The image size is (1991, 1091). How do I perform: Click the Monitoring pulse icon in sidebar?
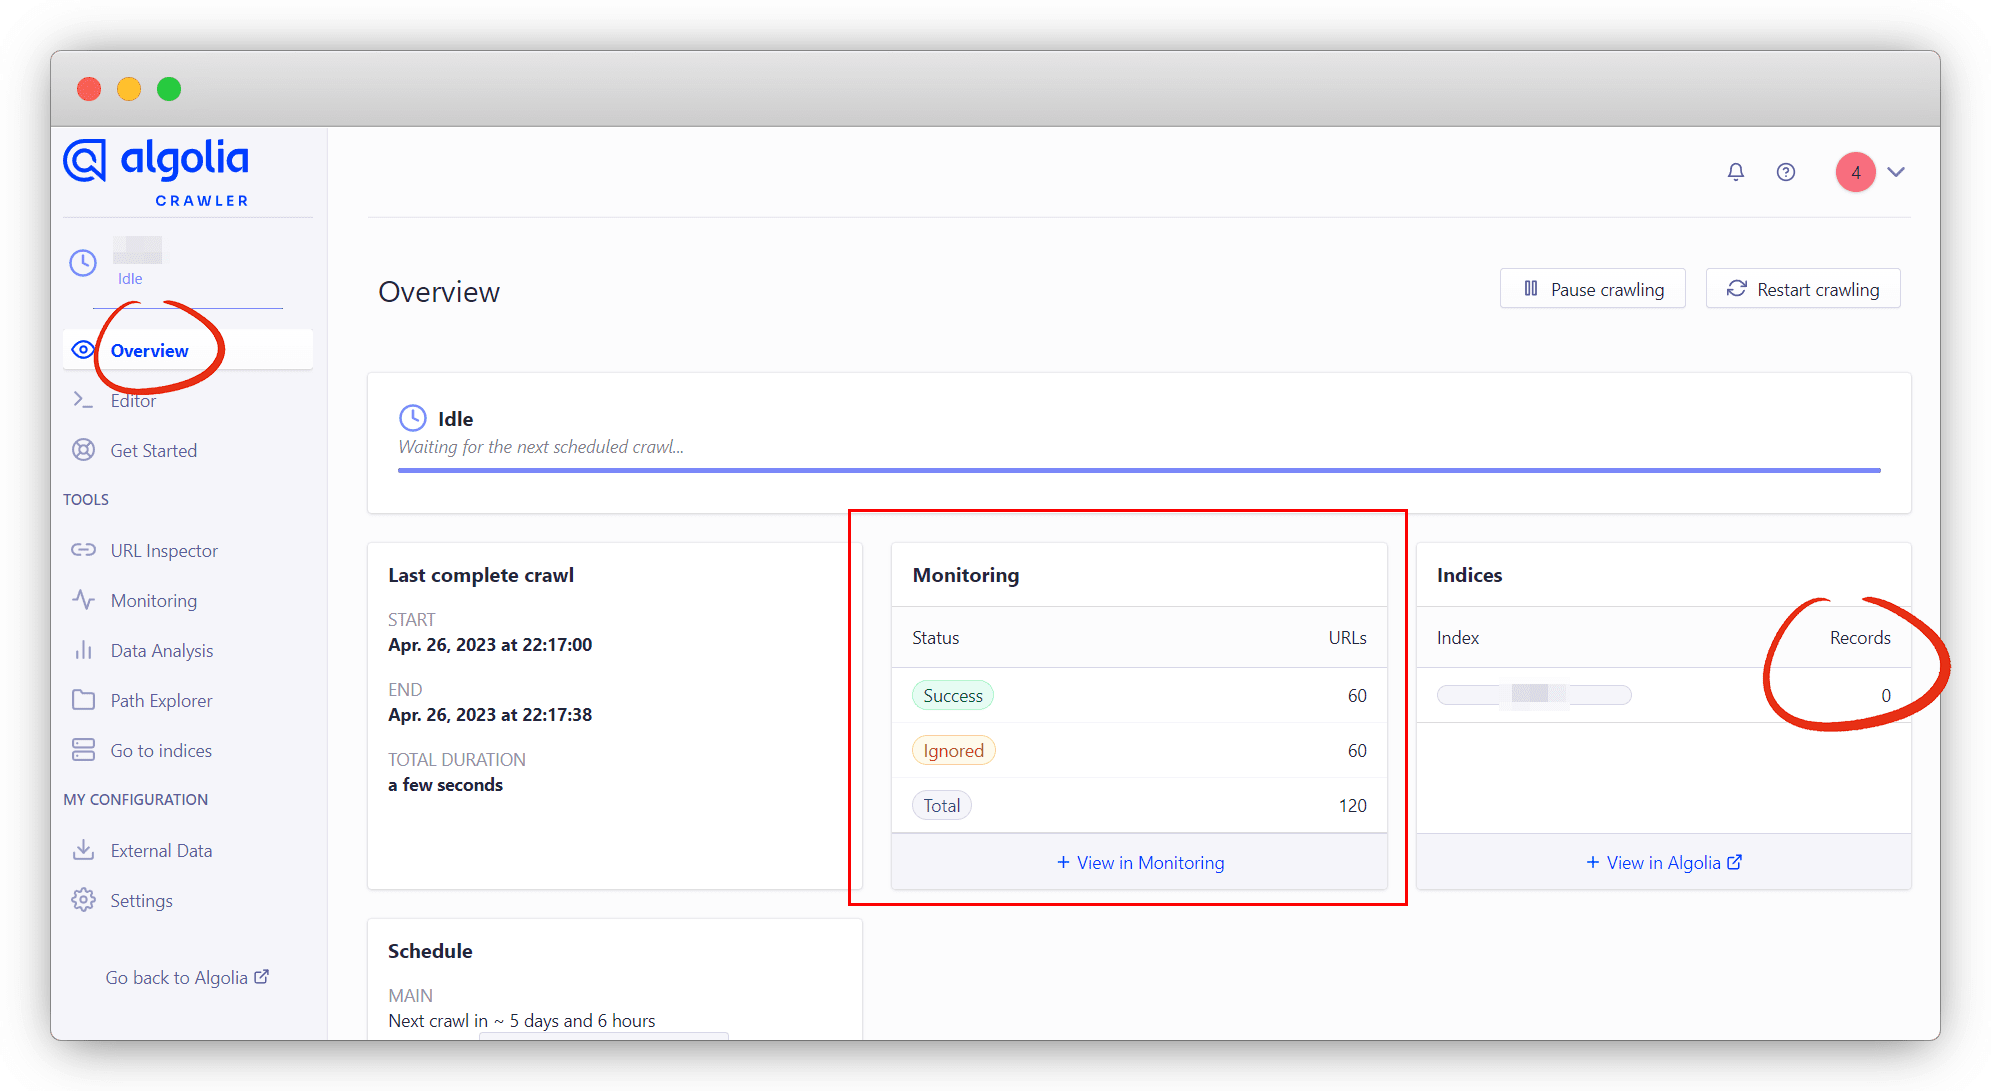[x=83, y=600]
